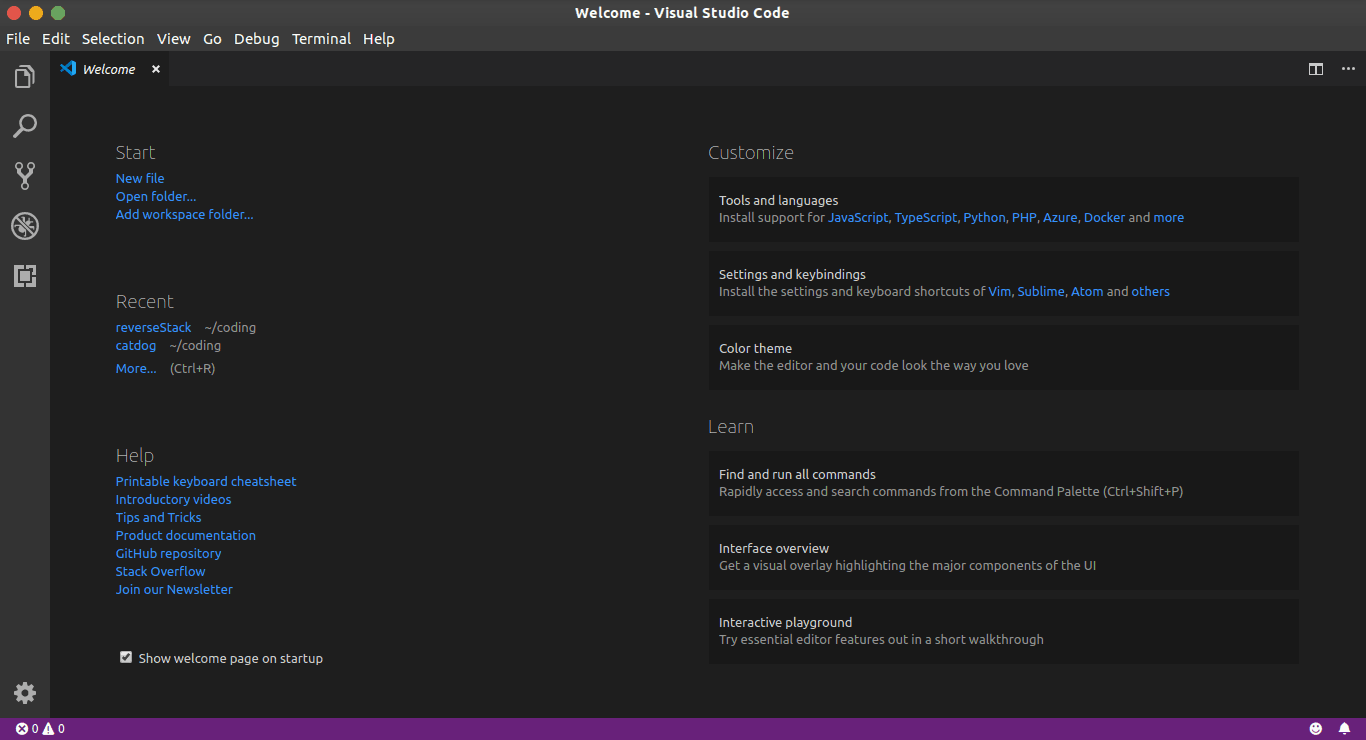Click the Atom keybindings link
The image size is (1366, 740).
(1087, 291)
